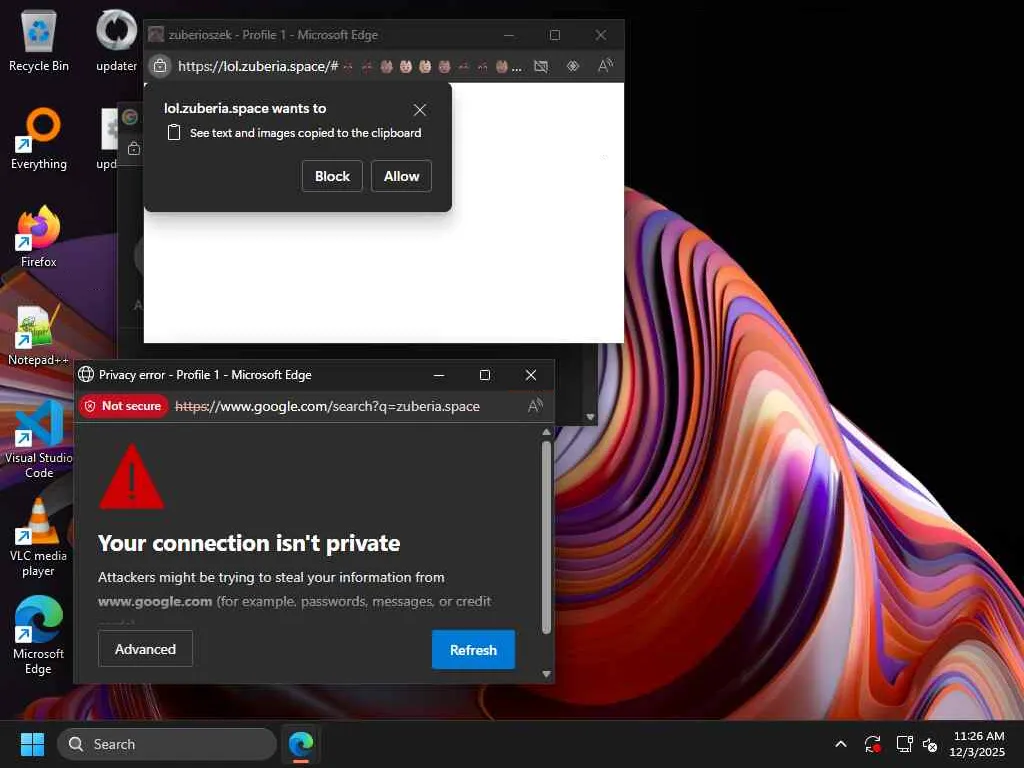The image size is (1024, 768).
Task: Click Block in the clipboard permission prompt
Action: (x=332, y=176)
